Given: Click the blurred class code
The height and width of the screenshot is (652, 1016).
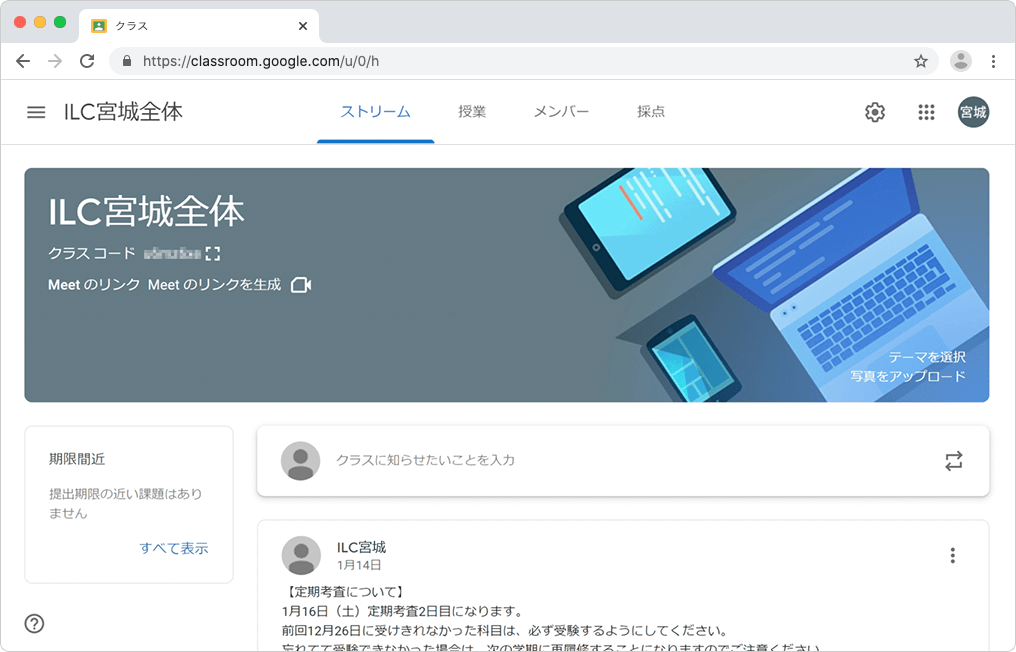Looking at the screenshot, I should coord(172,253).
